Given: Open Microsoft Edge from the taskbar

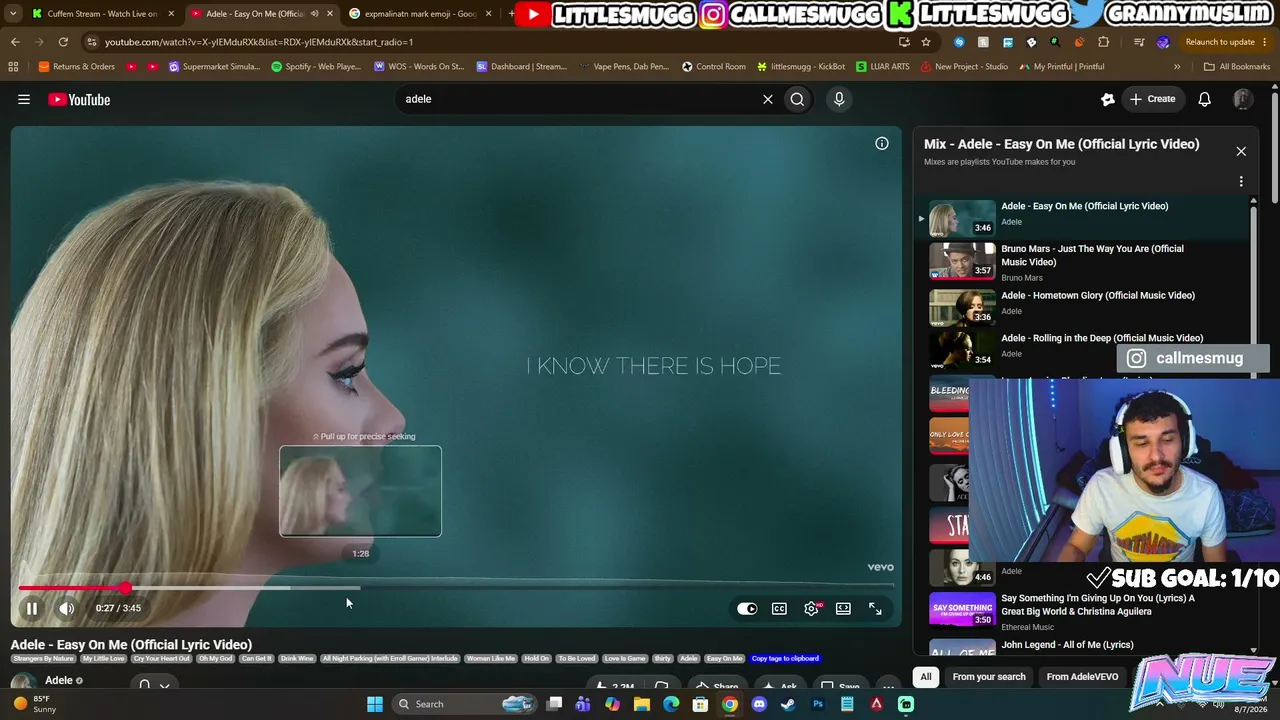Looking at the screenshot, I should (671, 704).
